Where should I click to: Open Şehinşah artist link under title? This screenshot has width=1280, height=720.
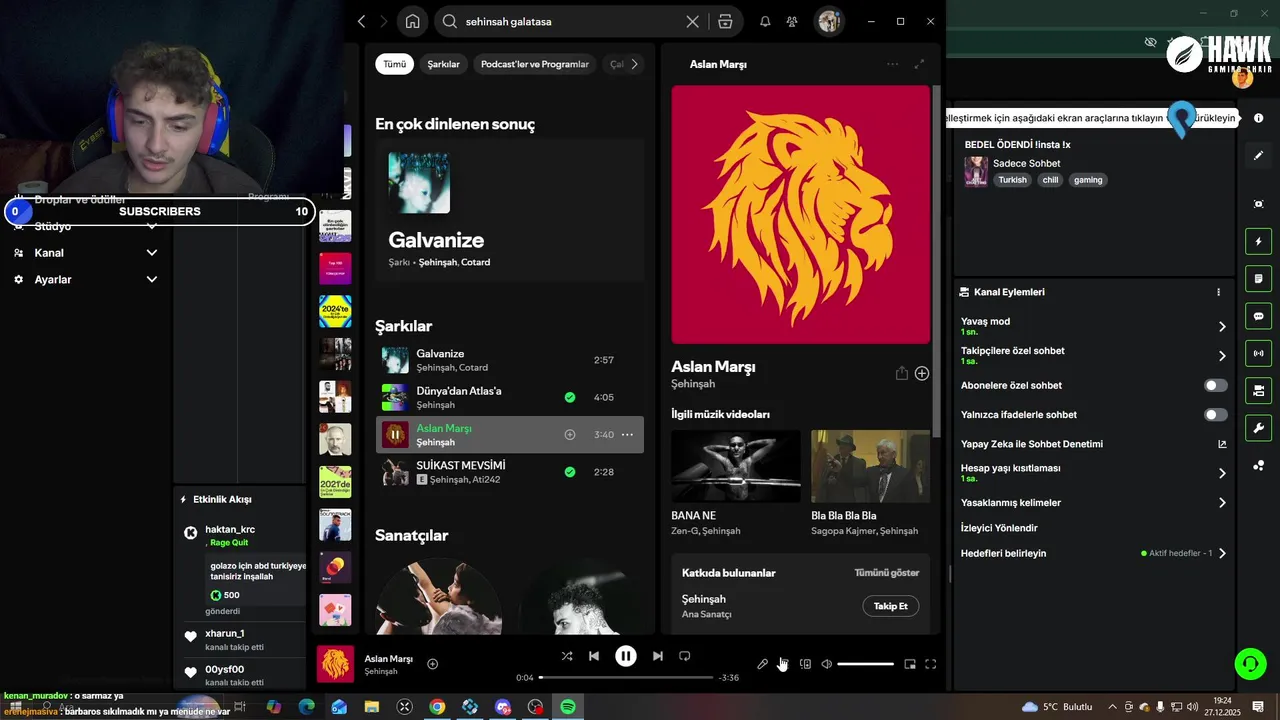pos(693,384)
